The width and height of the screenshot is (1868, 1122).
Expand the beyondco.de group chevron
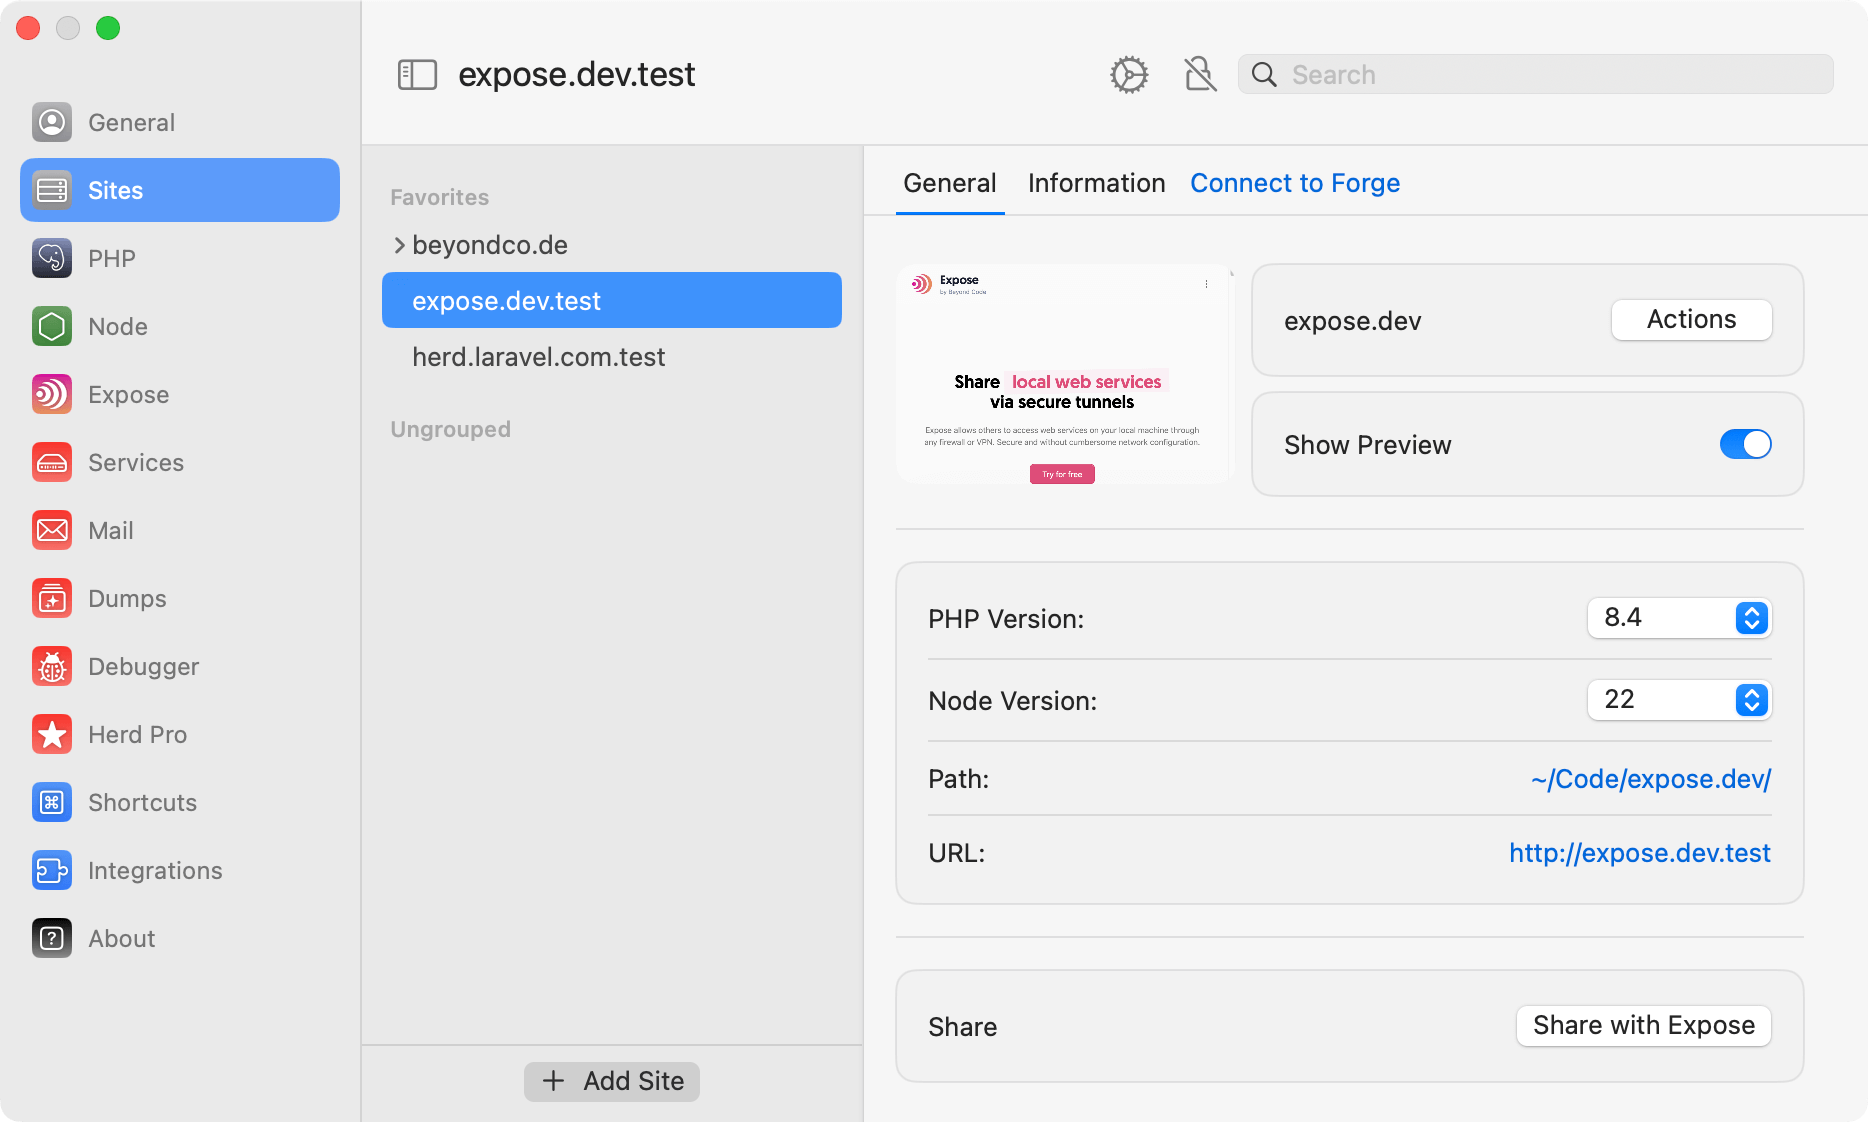(399, 245)
